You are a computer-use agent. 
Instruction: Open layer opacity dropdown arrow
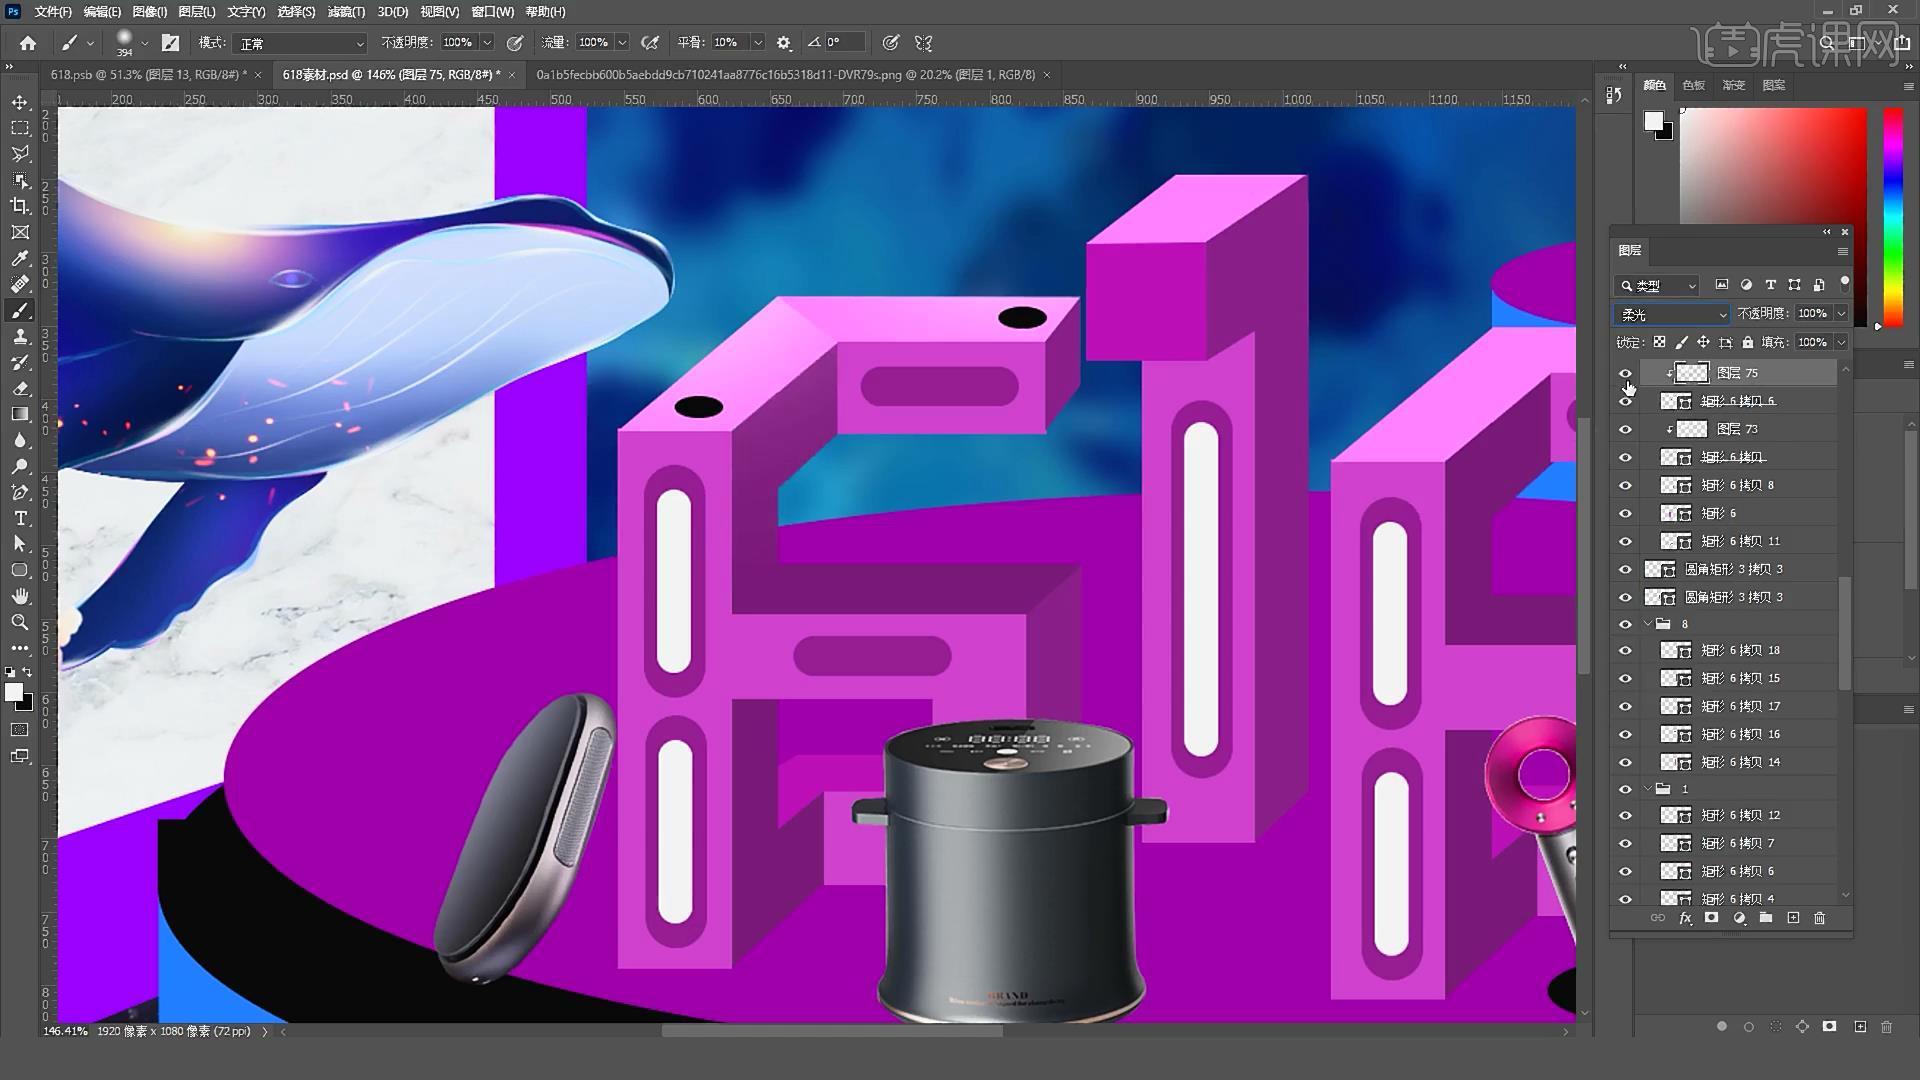tap(1841, 314)
